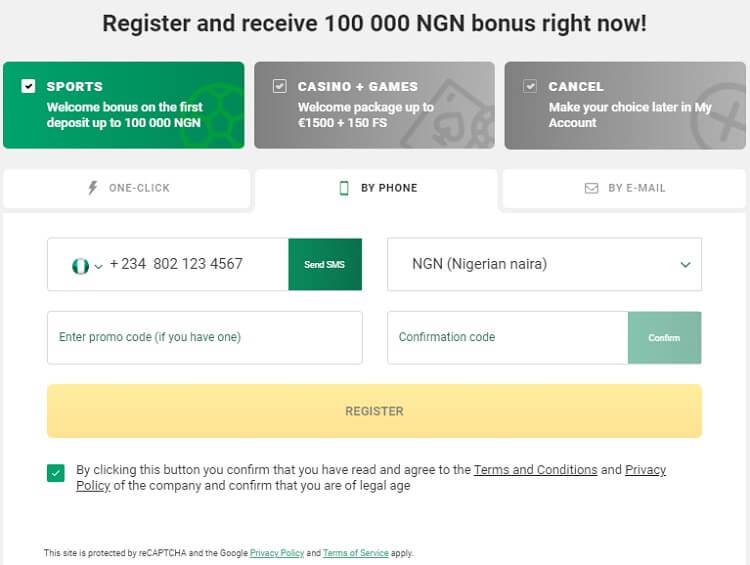Switch to the By E-mail tab
This screenshot has width=750, height=565.
[x=624, y=188]
